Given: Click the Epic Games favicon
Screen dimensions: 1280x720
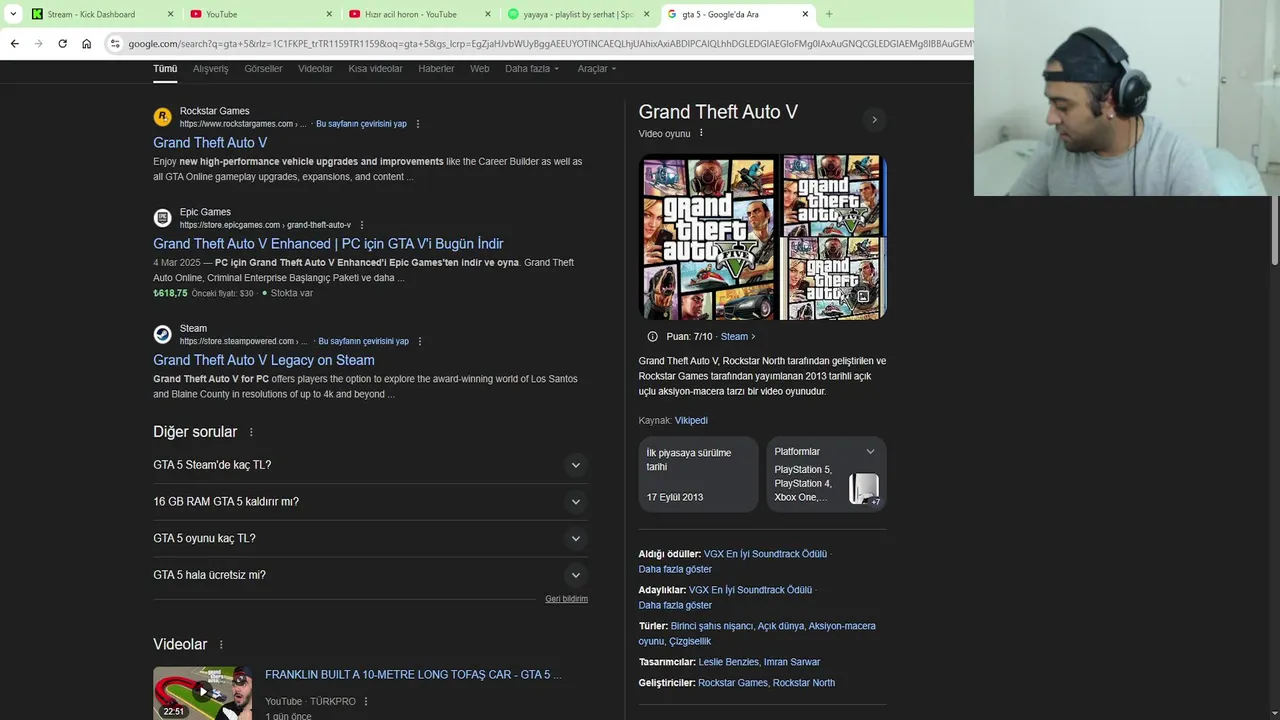Looking at the screenshot, I should pos(162,218).
